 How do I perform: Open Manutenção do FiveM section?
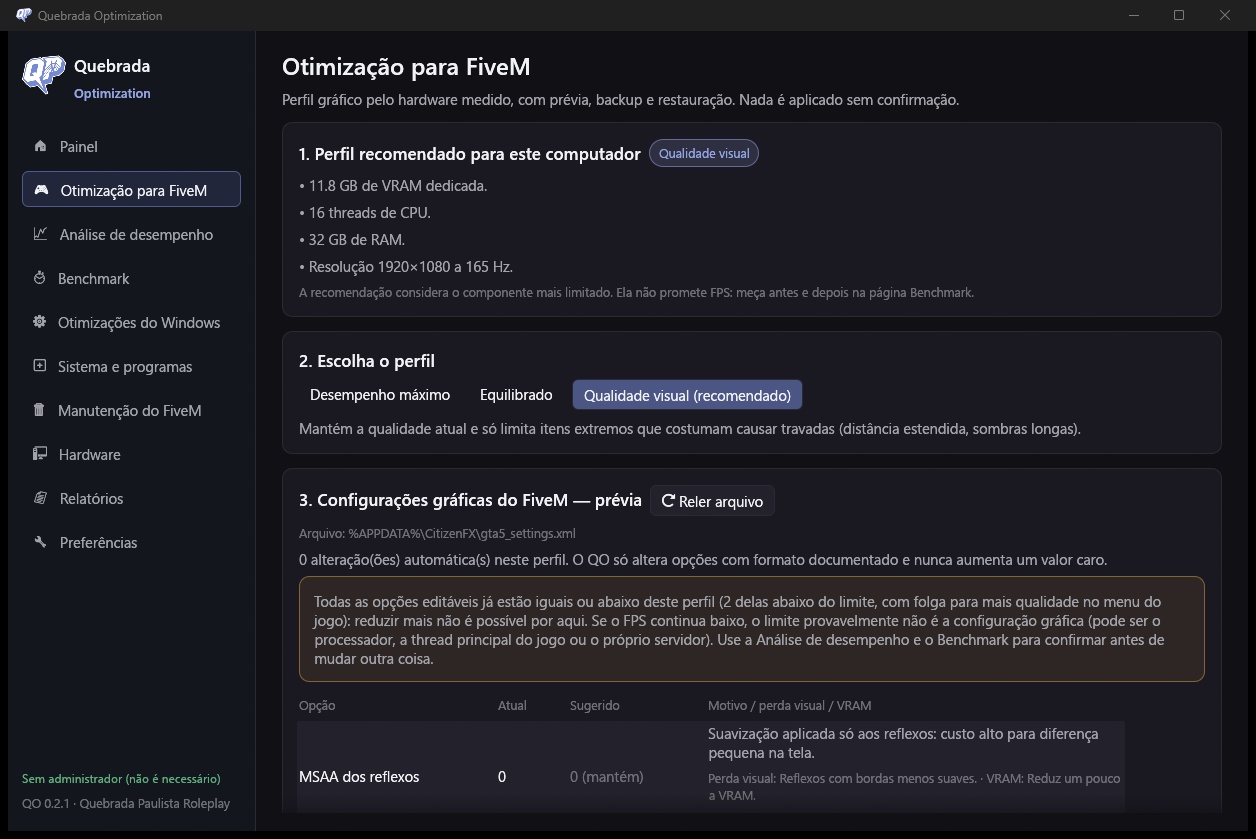131,411
